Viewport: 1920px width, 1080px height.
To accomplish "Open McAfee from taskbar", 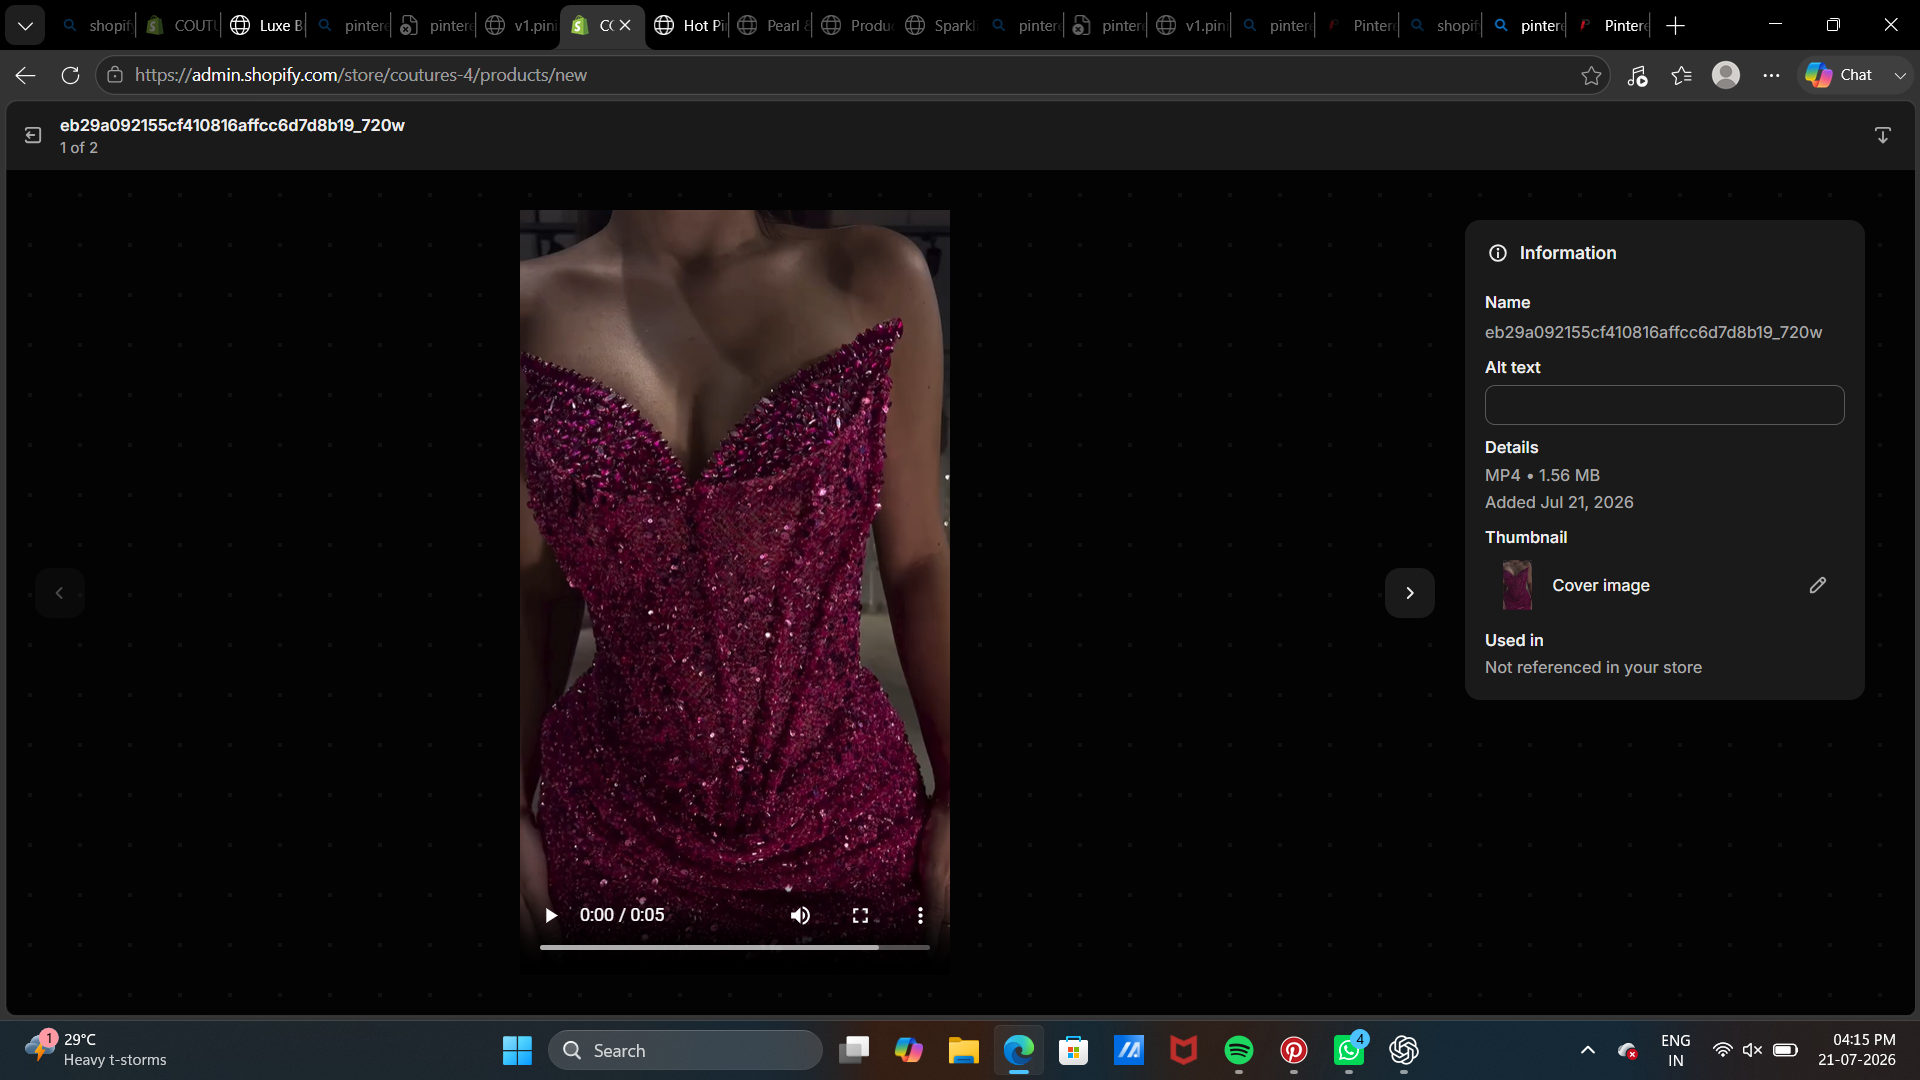I will pos(1183,1050).
